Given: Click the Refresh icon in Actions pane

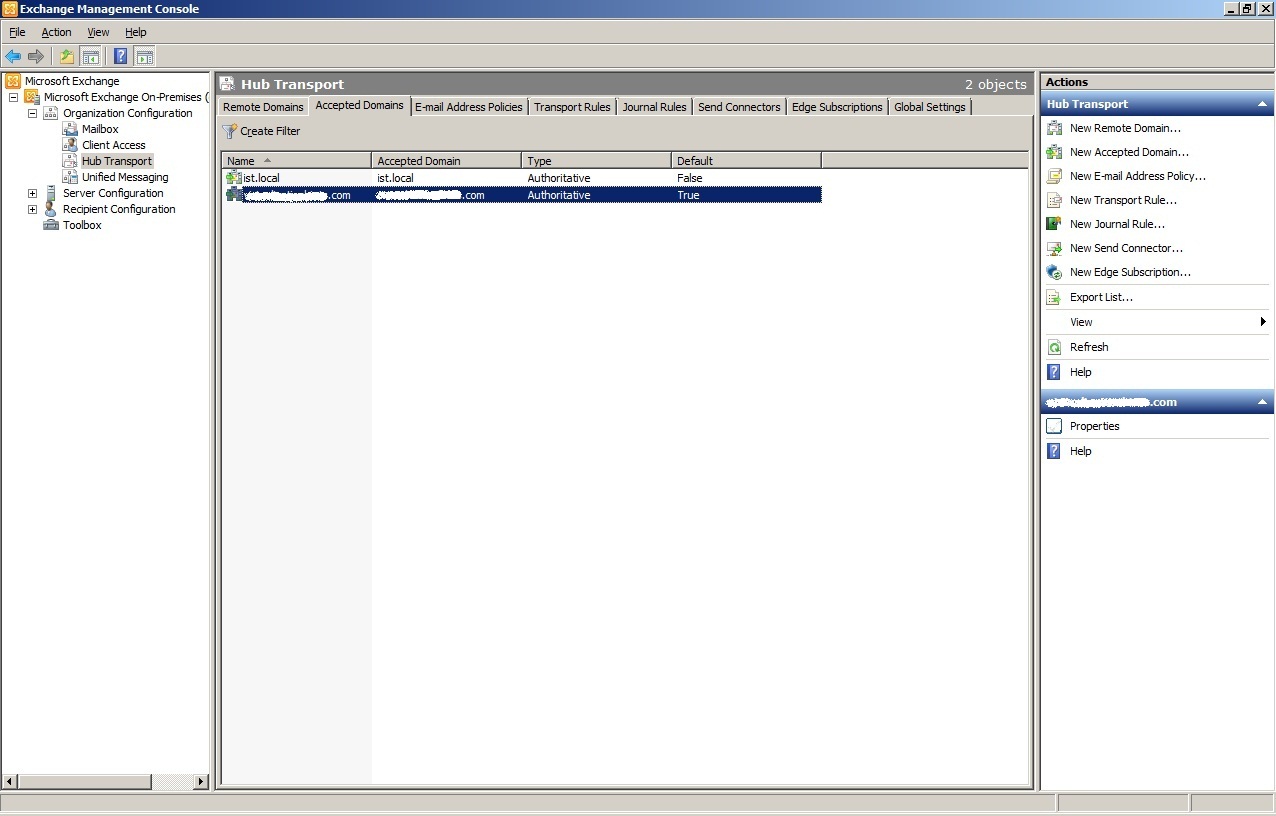Looking at the screenshot, I should pos(1054,347).
